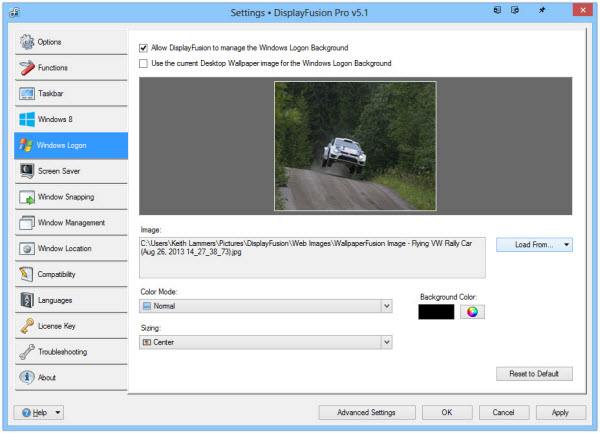Expand the Help button dropdown arrow
Screen dimensions: 600x433
pos(58,413)
